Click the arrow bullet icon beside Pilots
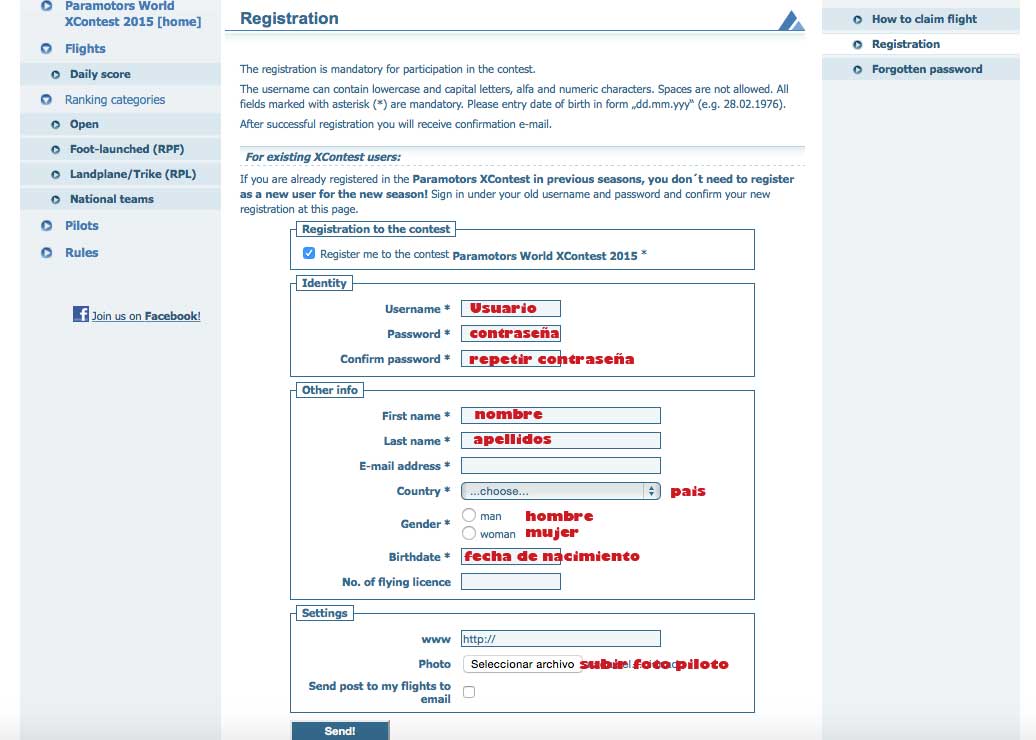Screen dimensions: 1036x740 pyautogui.click(x=46, y=226)
